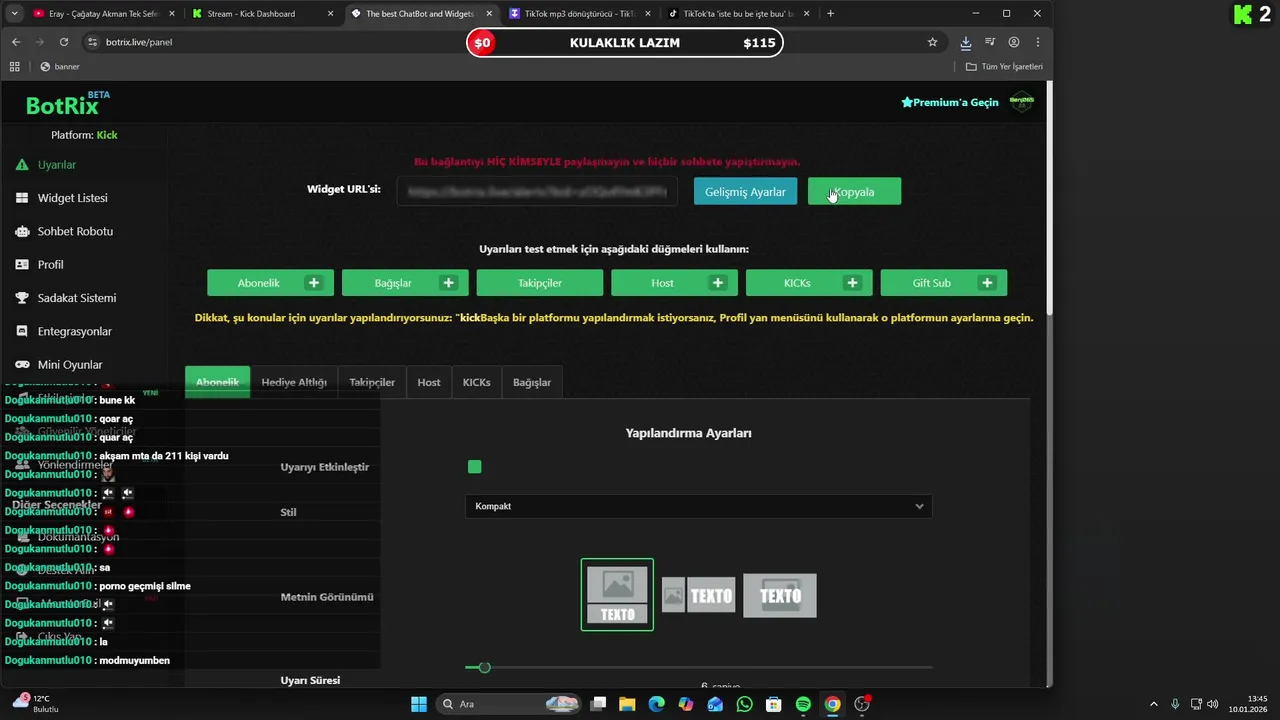
Task: Click the Mini Oyunlar gamepad icon
Action: (22, 365)
